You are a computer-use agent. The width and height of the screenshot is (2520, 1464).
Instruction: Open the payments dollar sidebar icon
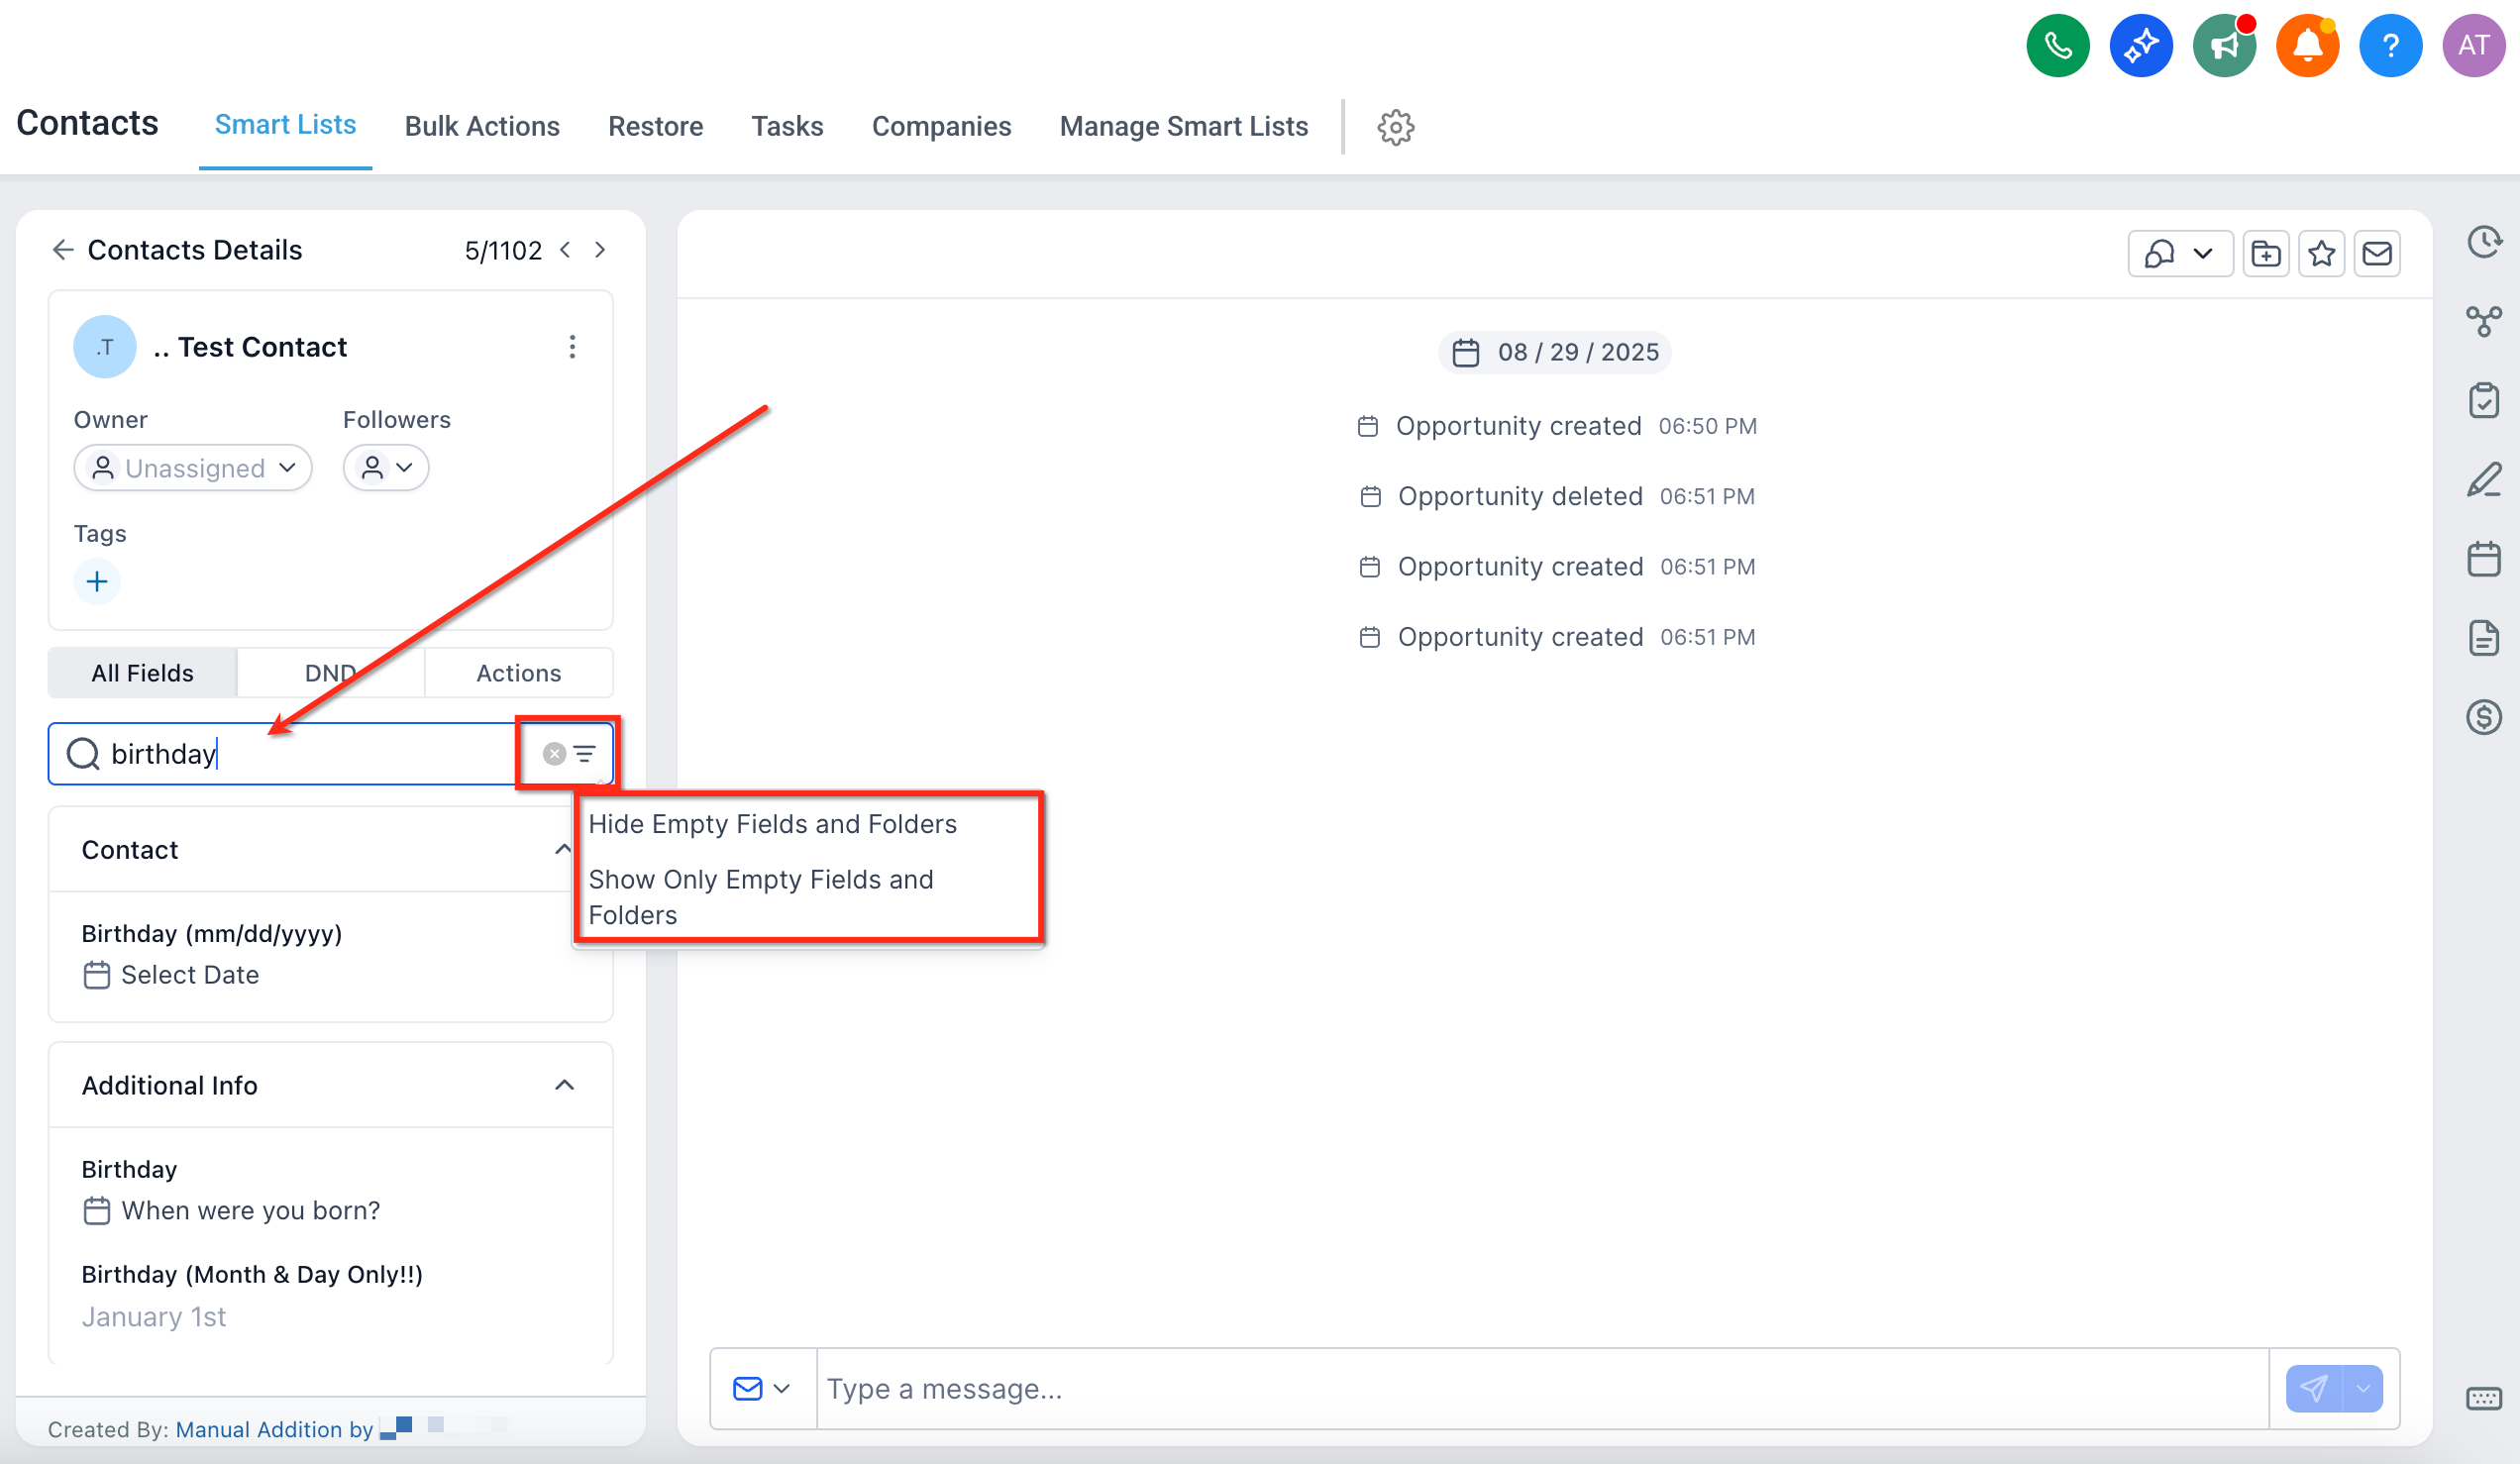(x=2483, y=717)
